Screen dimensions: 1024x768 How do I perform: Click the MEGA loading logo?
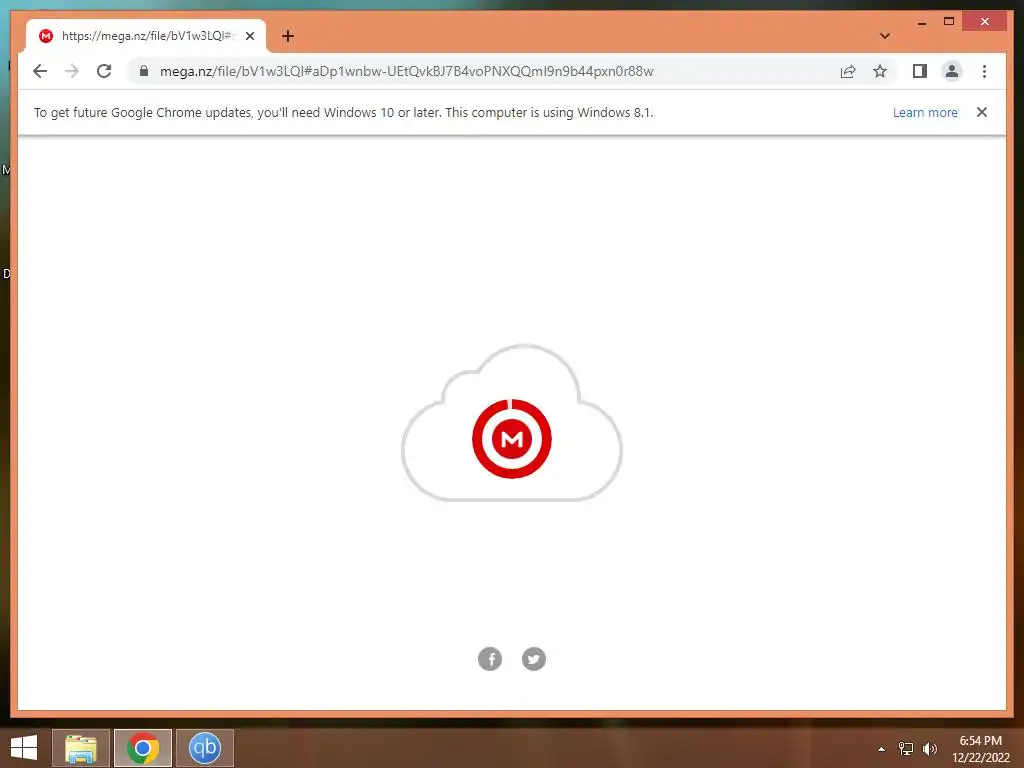tap(512, 438)
